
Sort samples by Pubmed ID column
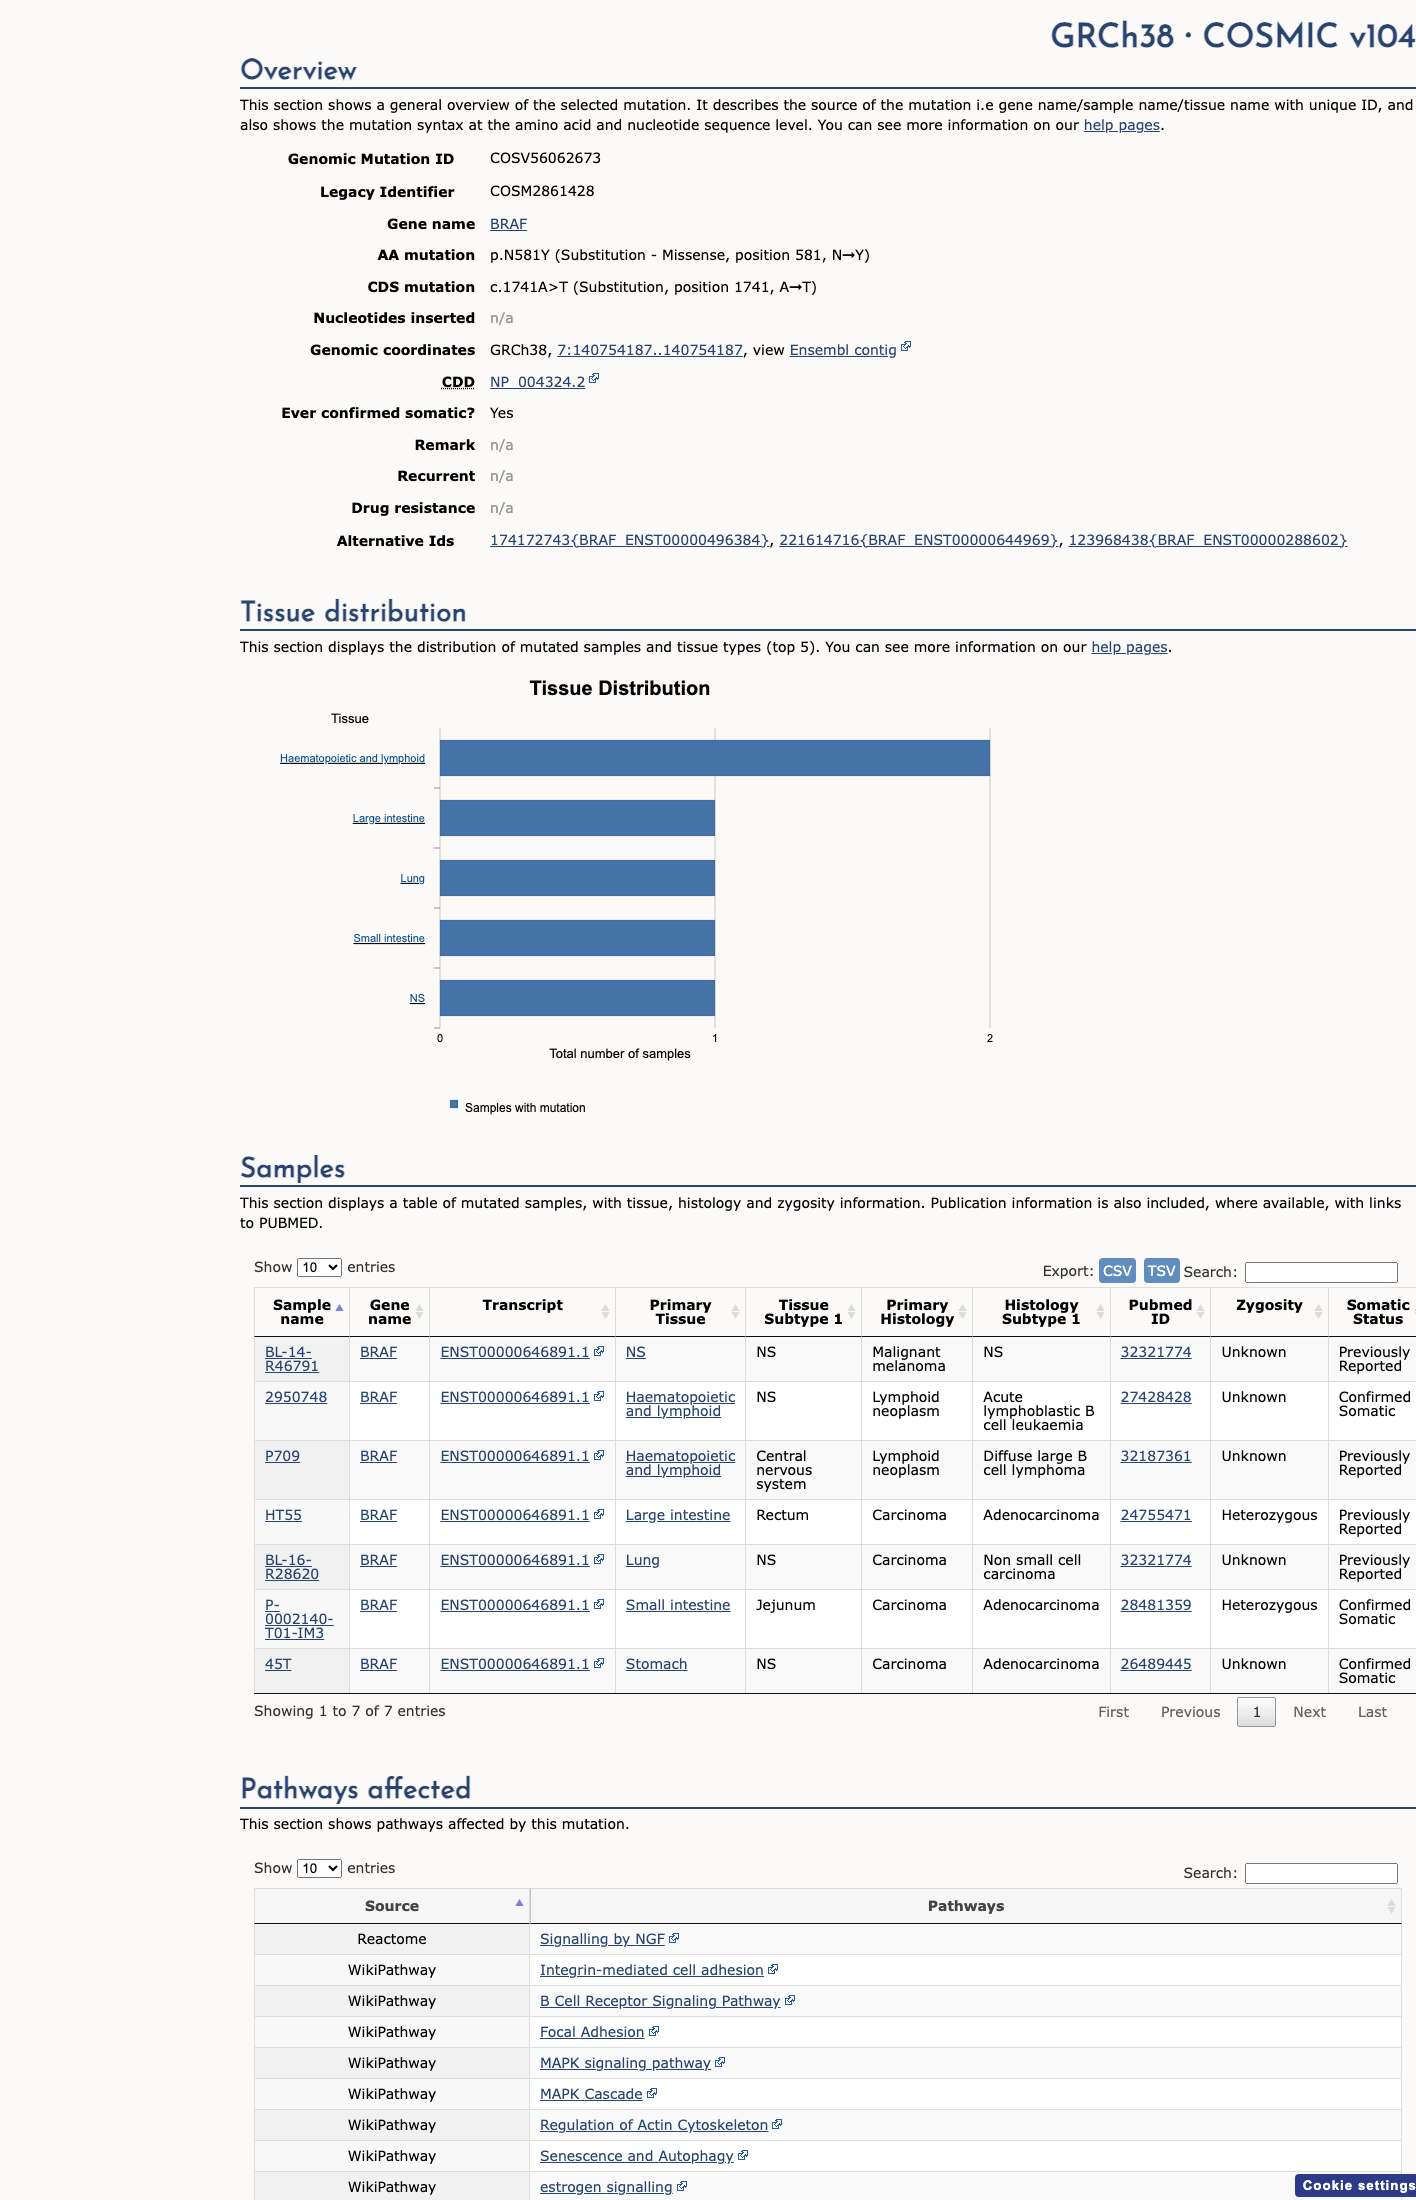pyautogui.click(x=1160, y=1312)
